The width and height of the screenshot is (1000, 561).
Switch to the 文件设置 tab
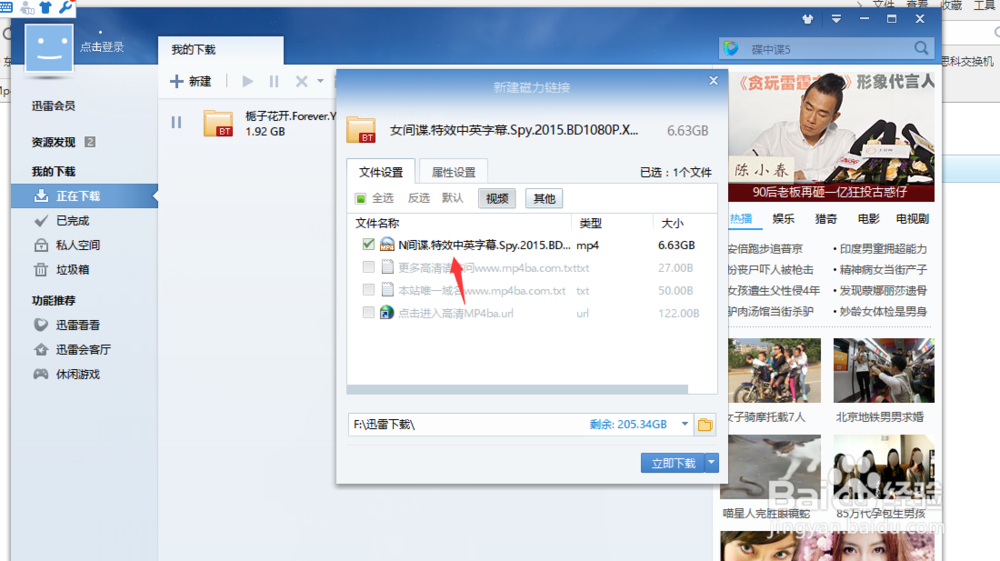pos(381,172)
